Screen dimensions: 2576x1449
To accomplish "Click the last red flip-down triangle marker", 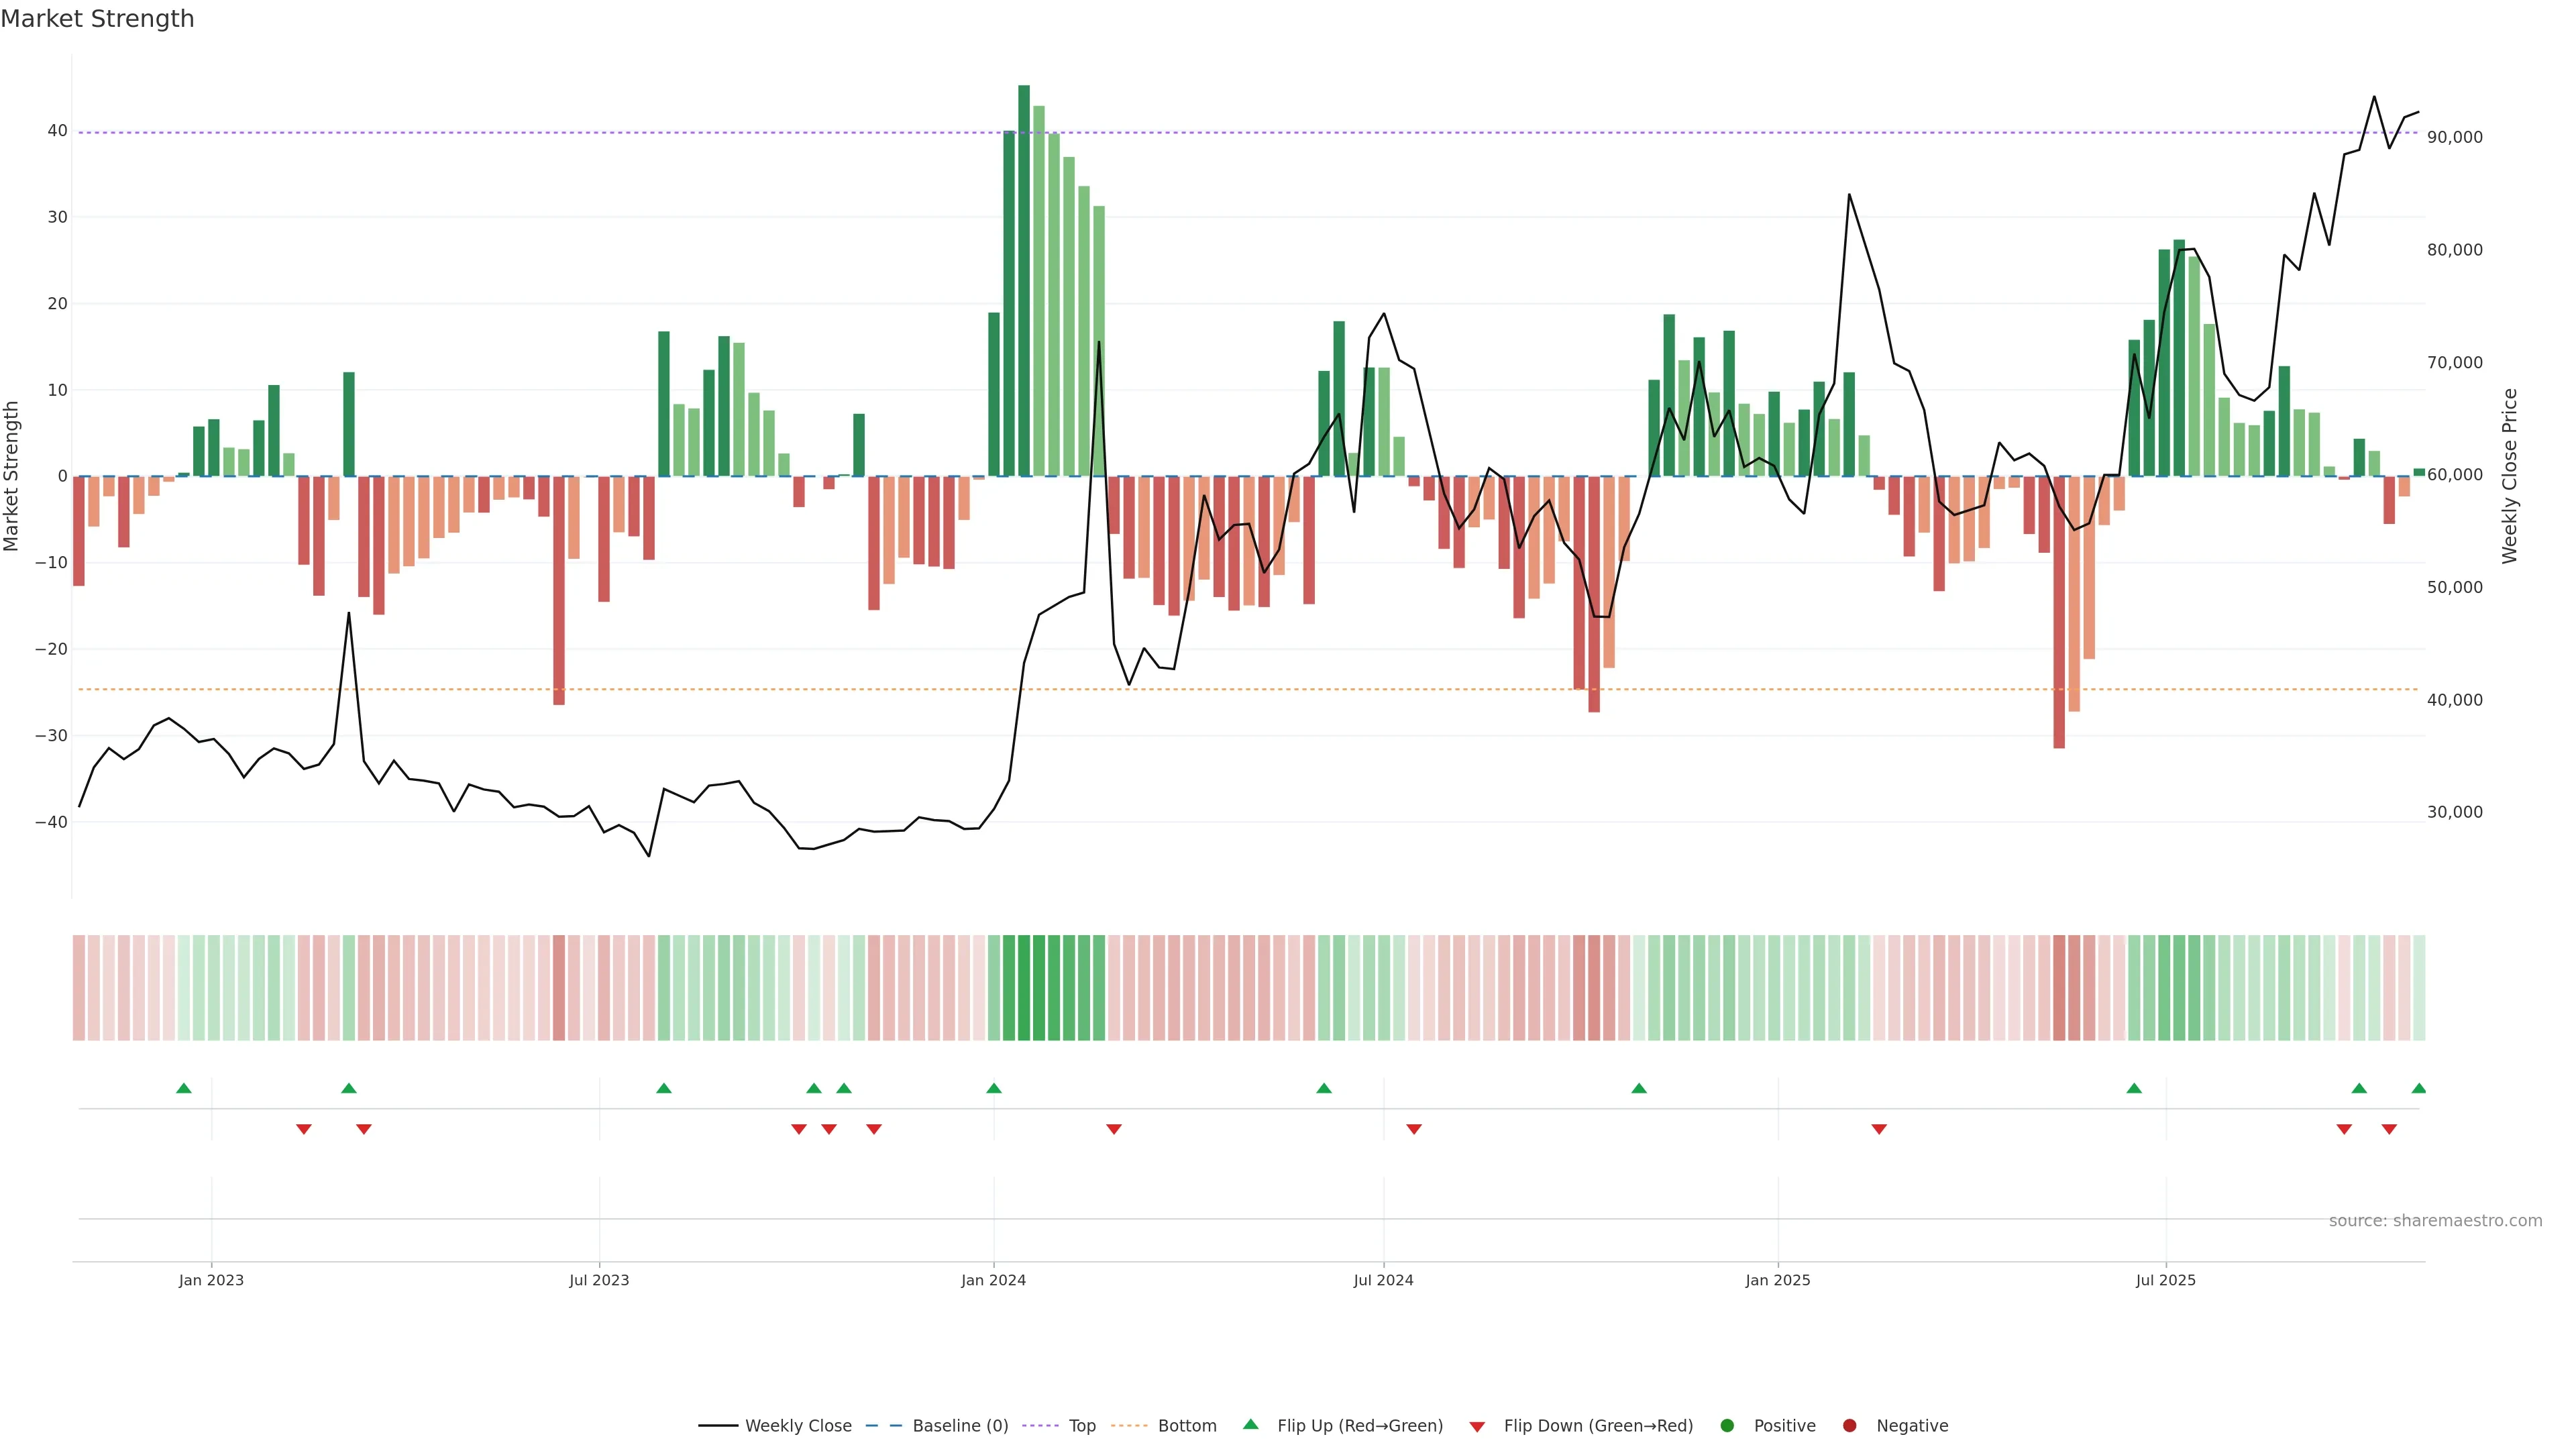I will click(2389, 1129).
